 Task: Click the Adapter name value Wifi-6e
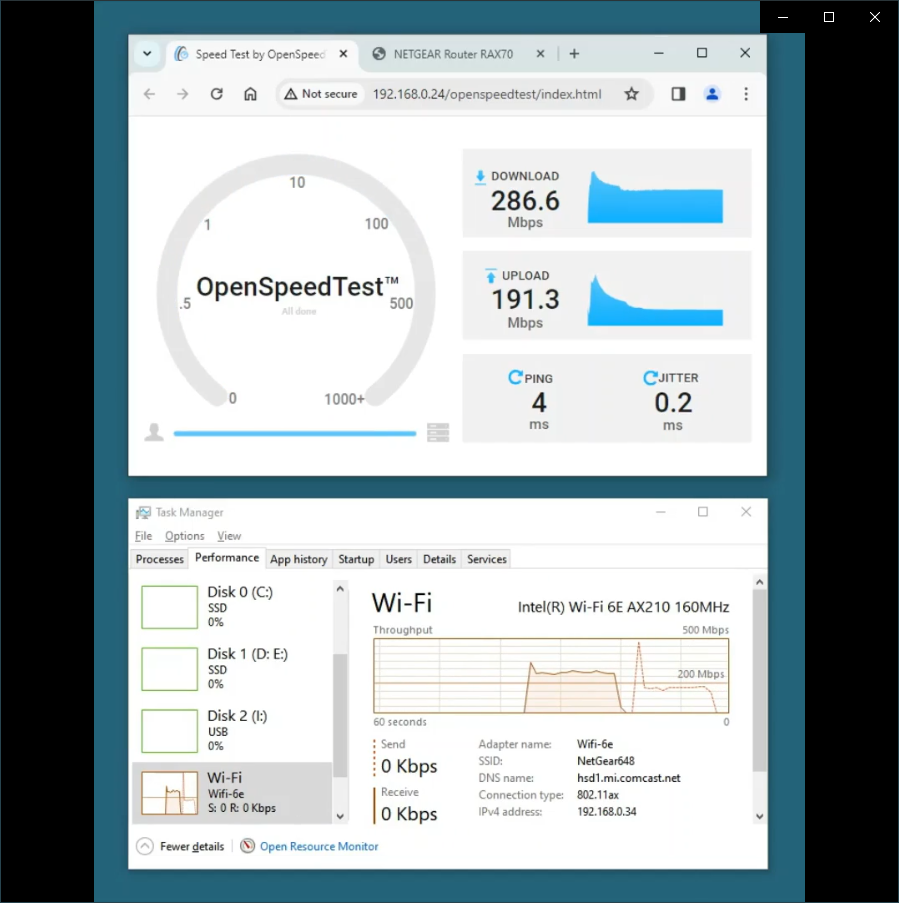click(x=595, y=744)
